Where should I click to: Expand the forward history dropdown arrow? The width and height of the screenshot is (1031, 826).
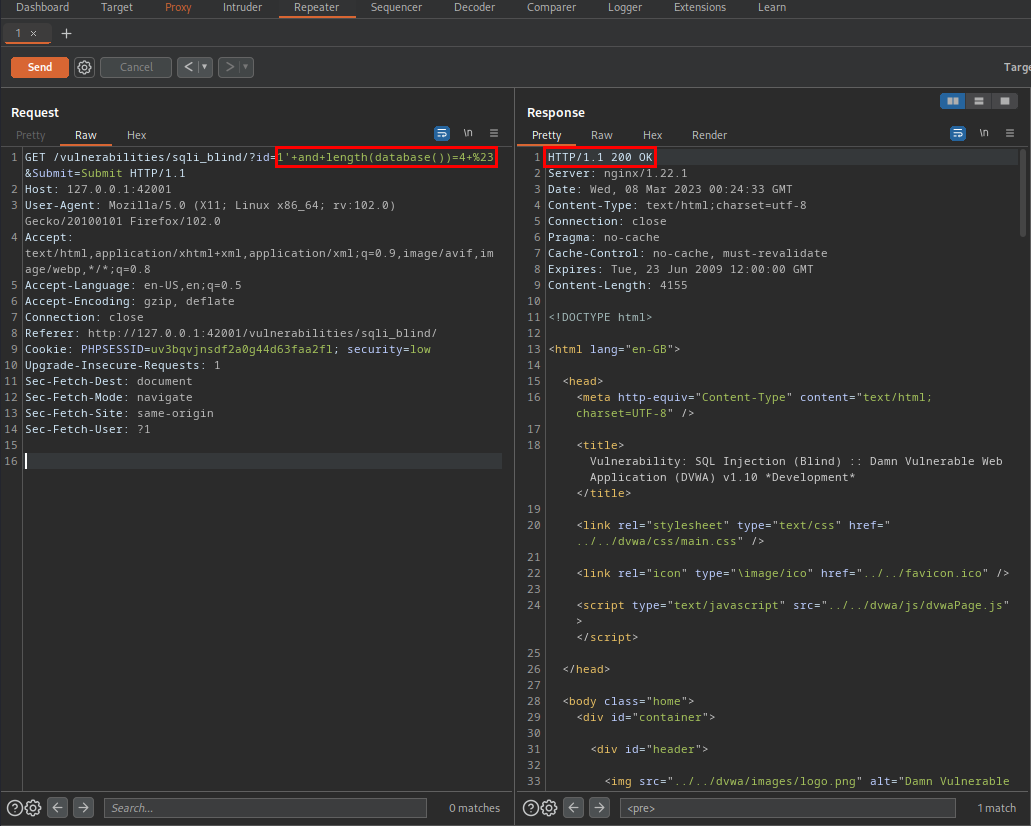click(x=246, y=67)
